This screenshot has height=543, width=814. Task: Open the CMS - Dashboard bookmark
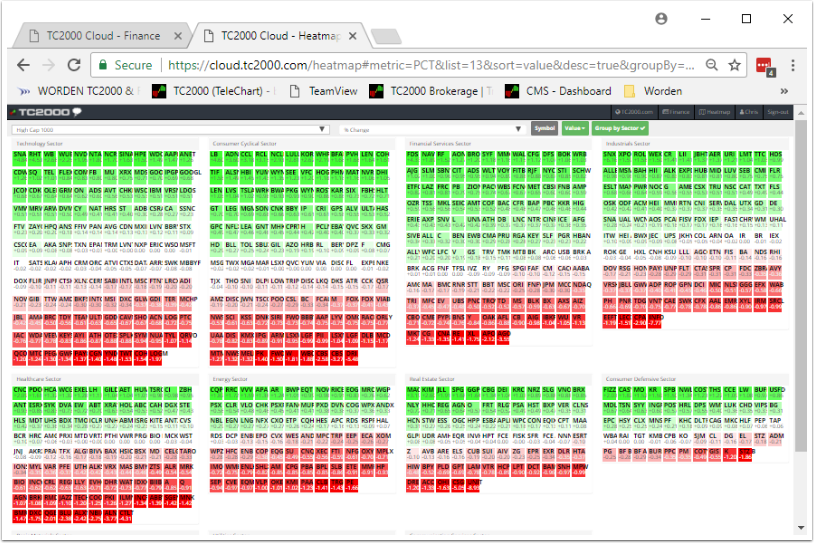pos(558,91)
